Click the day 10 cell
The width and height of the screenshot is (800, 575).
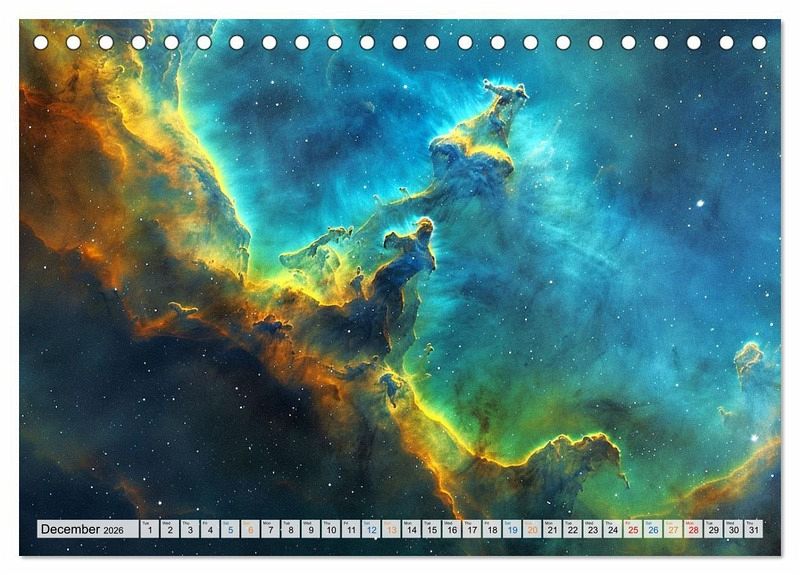point(331,529)
